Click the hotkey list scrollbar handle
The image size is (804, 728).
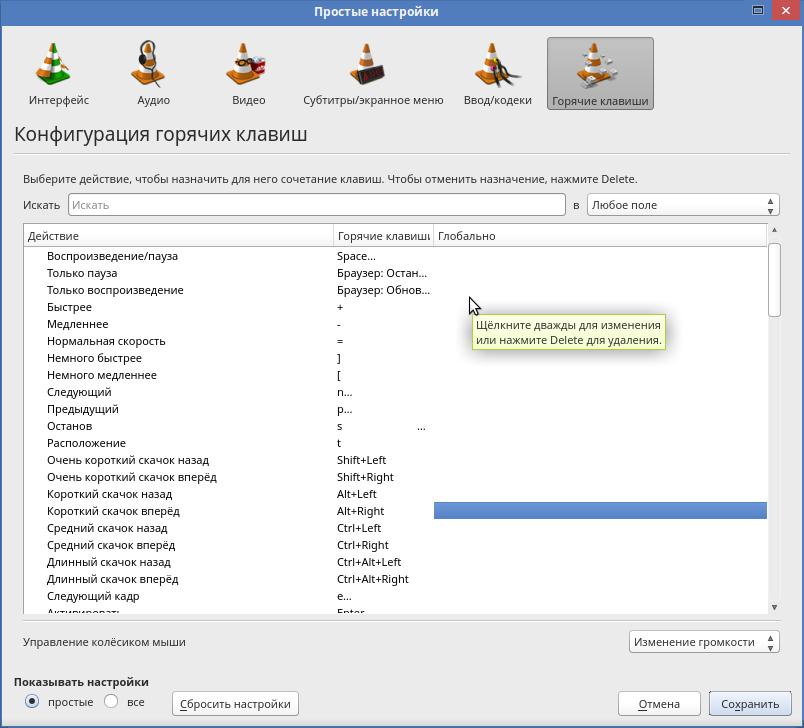774,280
